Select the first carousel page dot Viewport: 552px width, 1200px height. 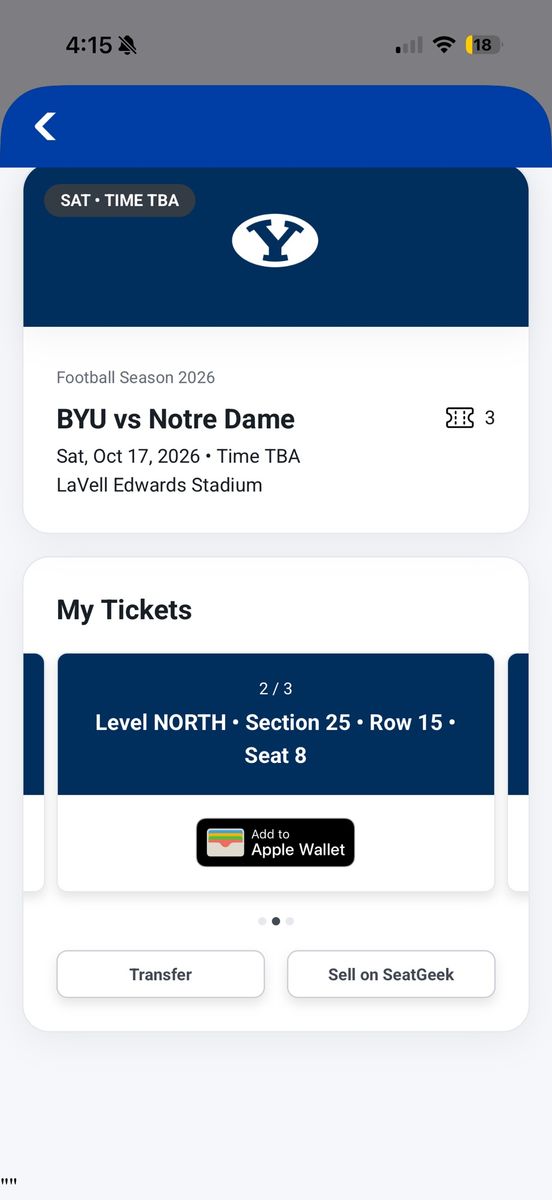pos(262,921)
